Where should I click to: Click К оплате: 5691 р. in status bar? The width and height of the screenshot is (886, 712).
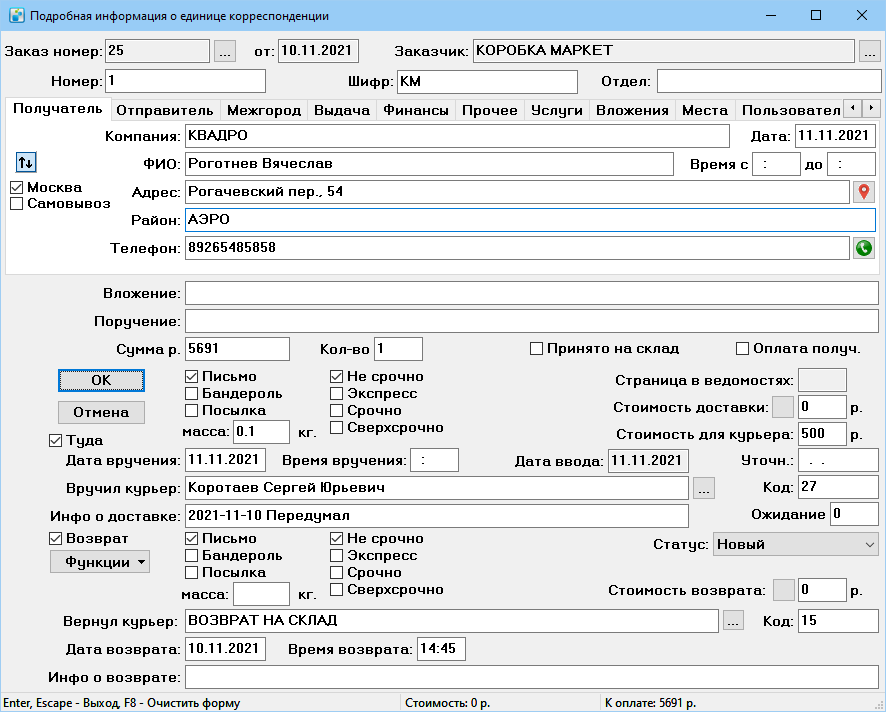point(650,704)
